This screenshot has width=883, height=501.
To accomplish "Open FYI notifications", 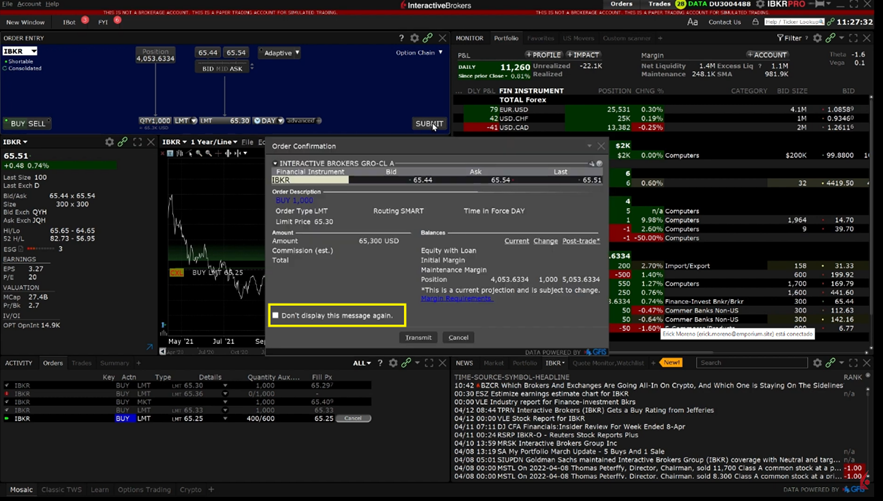I will coord(103,21).
